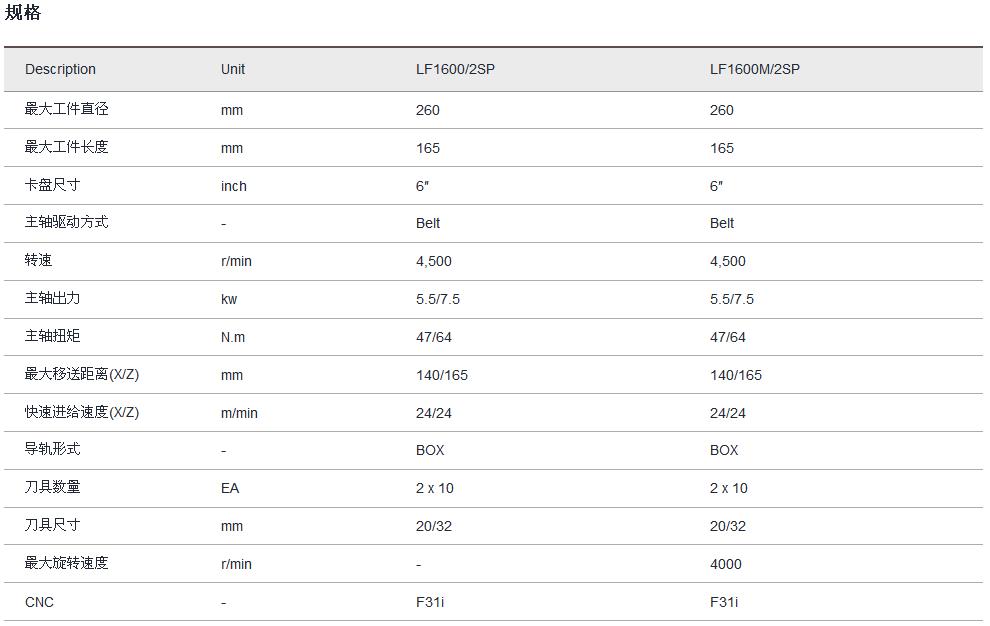
Task: Click the r/min unit in 转速 row
Action: pos(236,261)
